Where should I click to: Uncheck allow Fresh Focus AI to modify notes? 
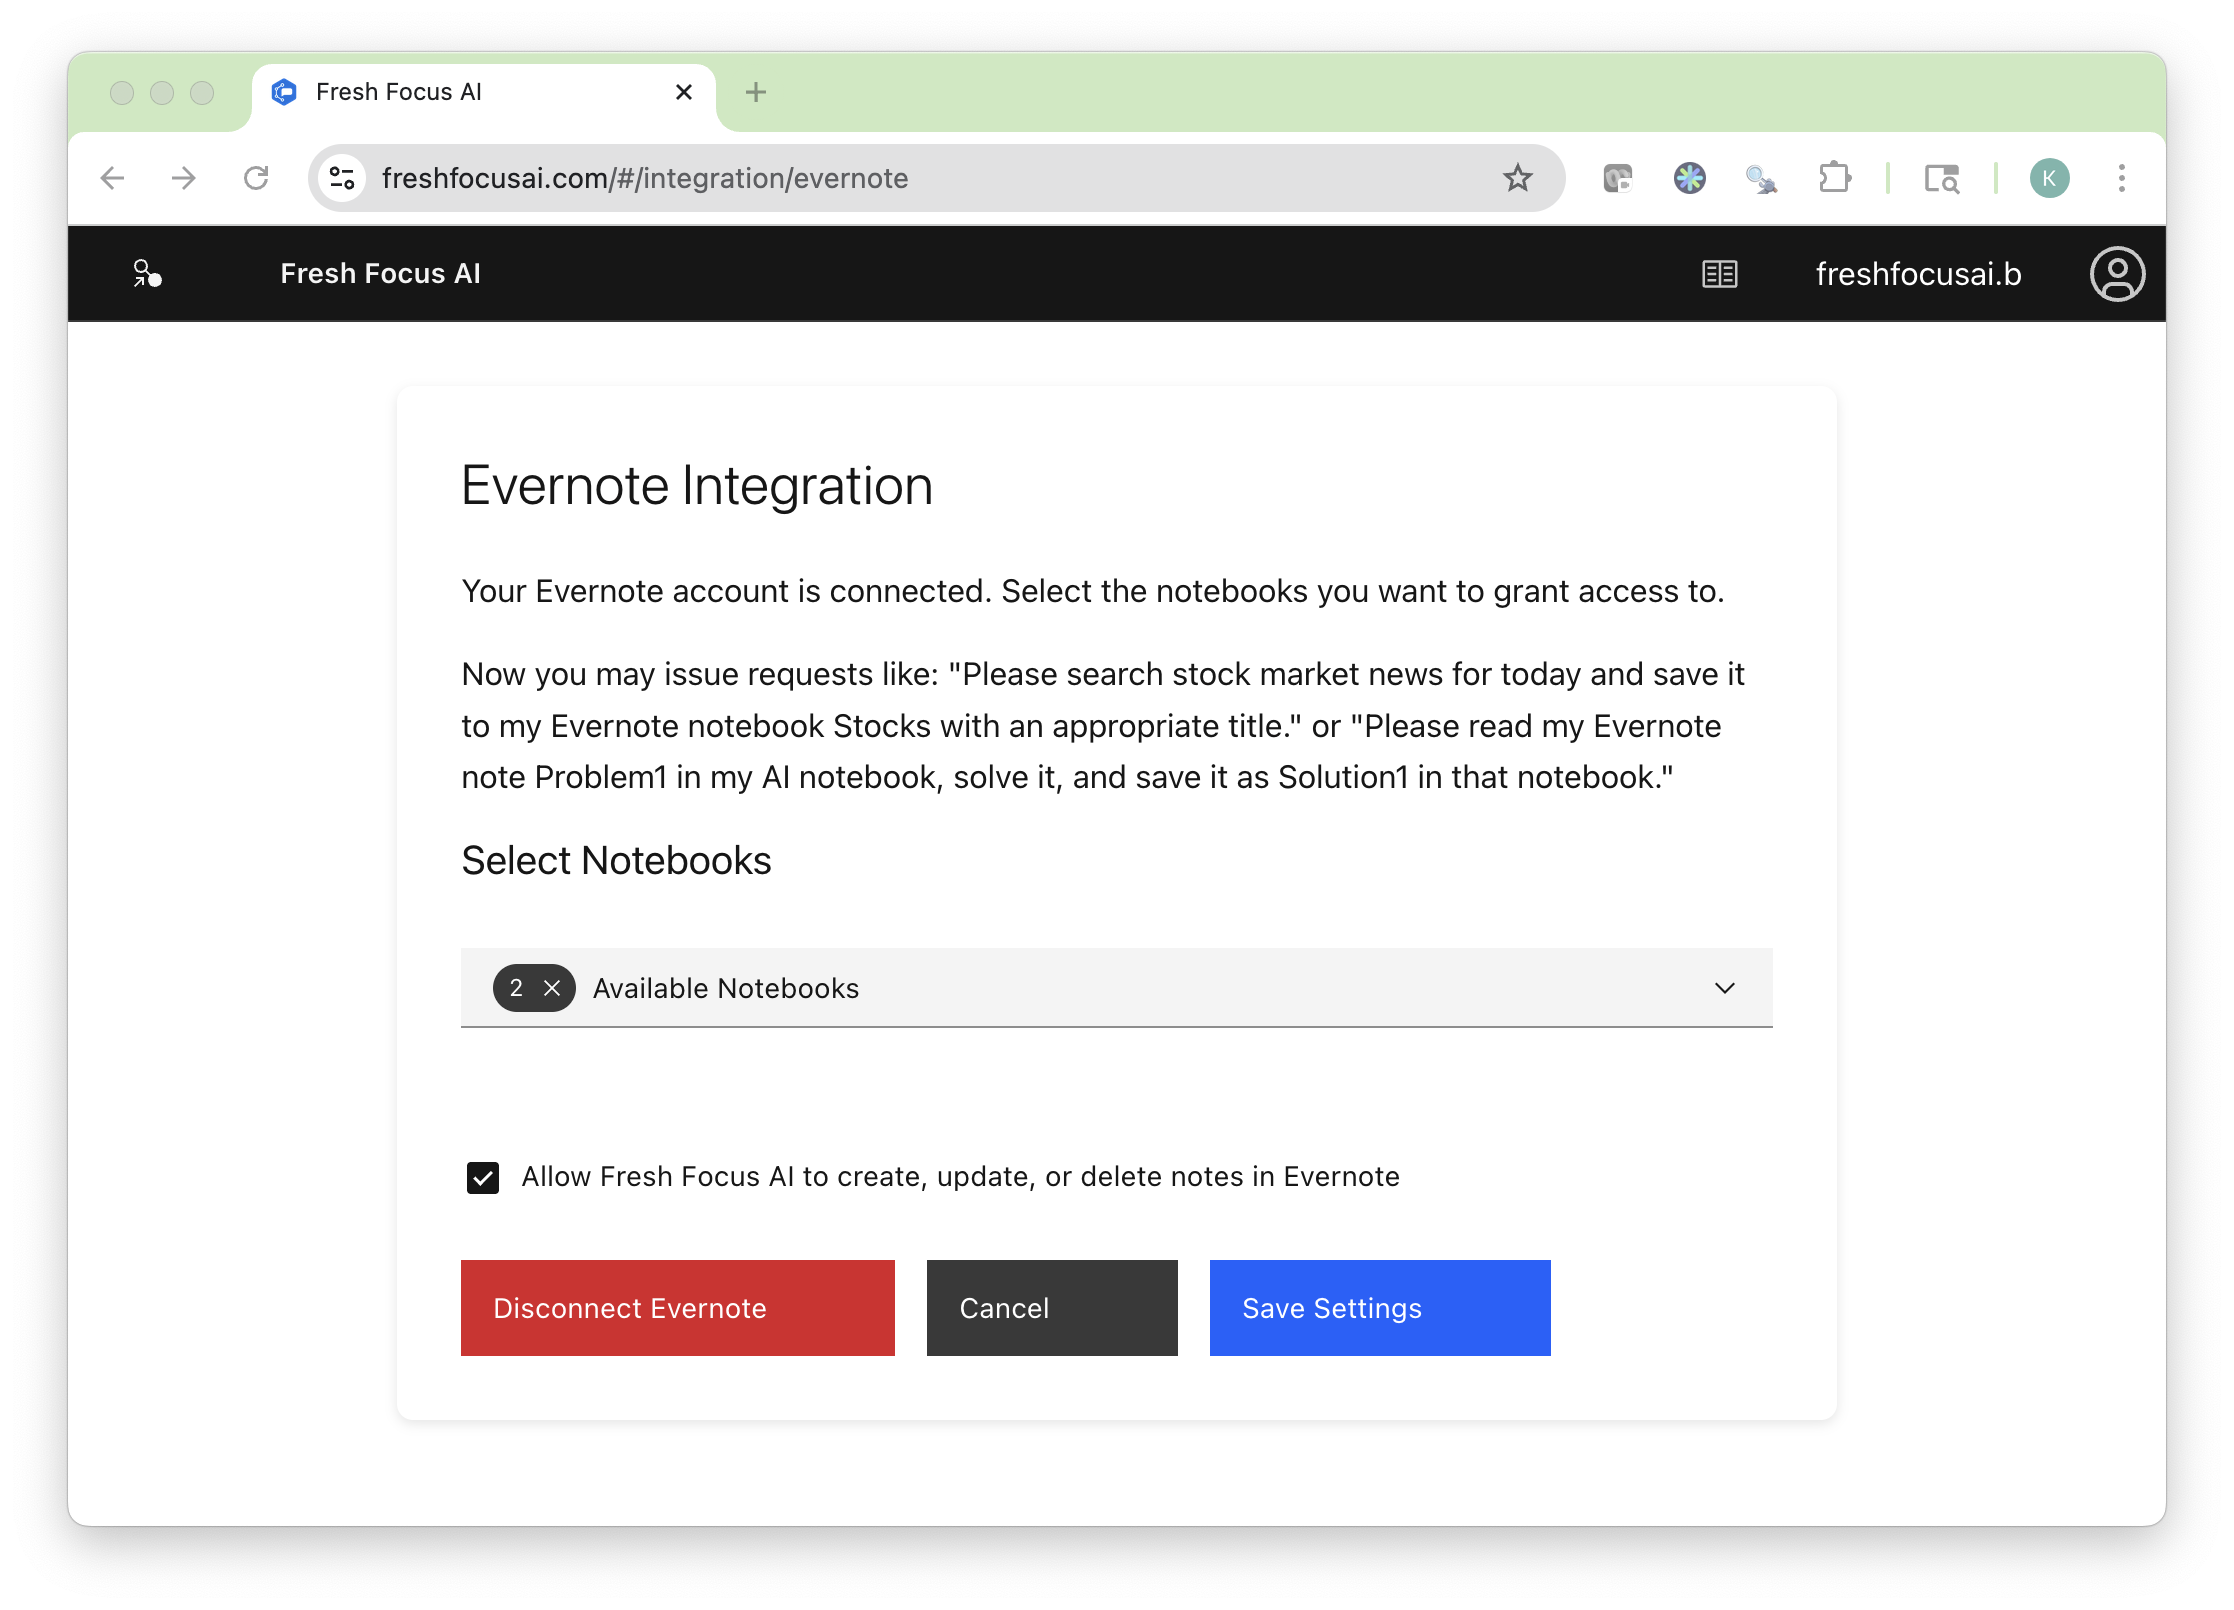(x=483, y=1177)
